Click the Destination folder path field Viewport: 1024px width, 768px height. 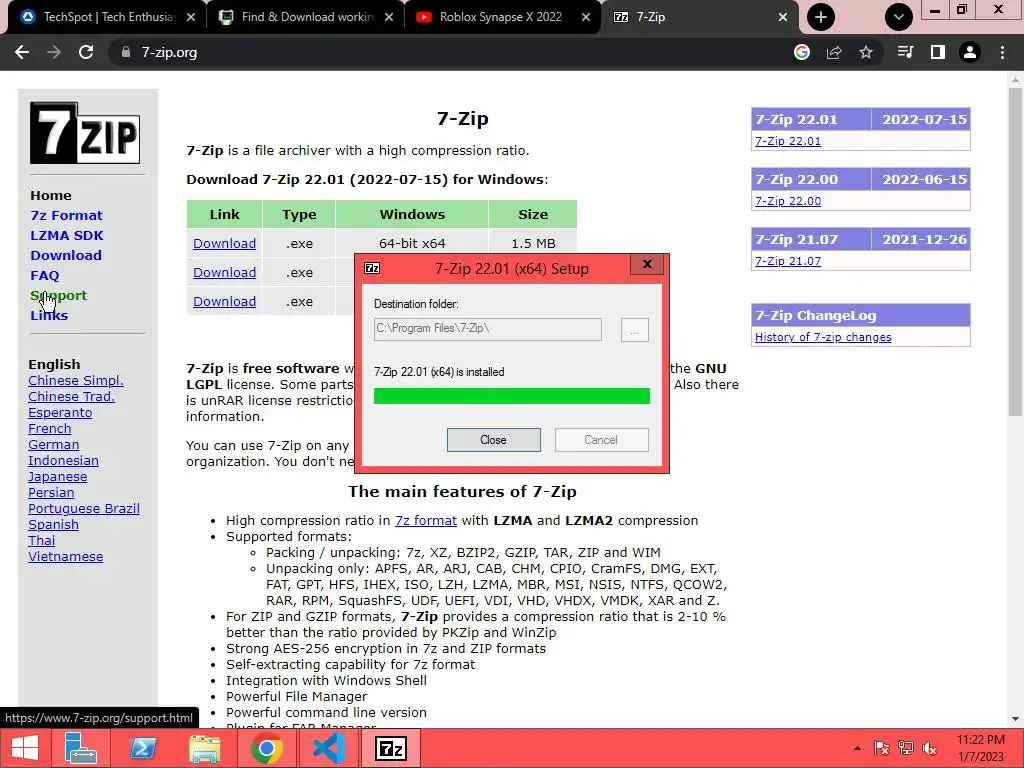487,329
